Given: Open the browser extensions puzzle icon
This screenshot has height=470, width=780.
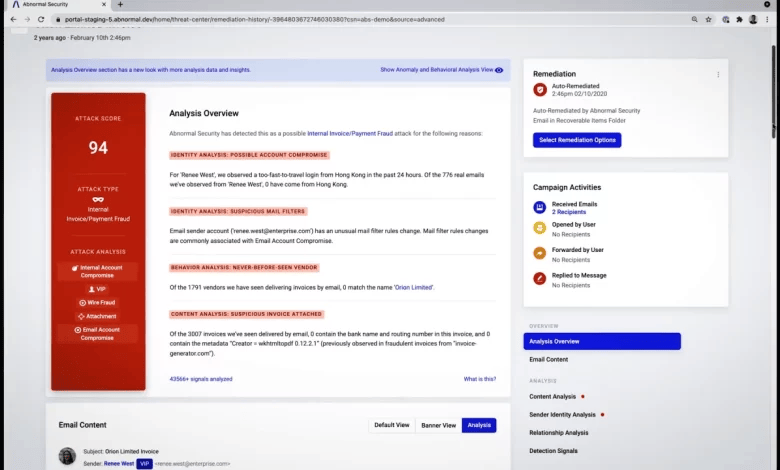Looking at the screenshot, I should click(x=740, y=19).
